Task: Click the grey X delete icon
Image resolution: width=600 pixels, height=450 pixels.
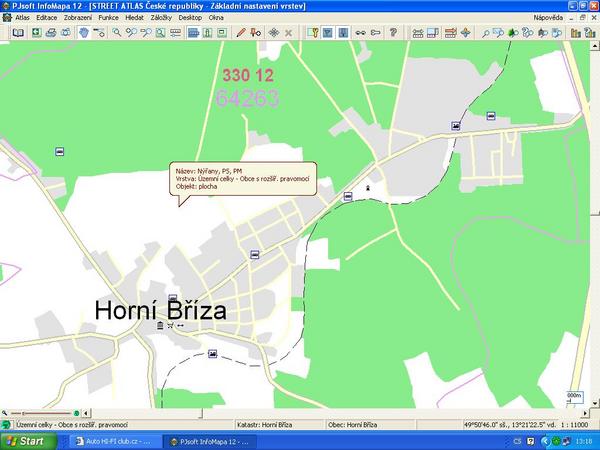Action: coord(289,33)
